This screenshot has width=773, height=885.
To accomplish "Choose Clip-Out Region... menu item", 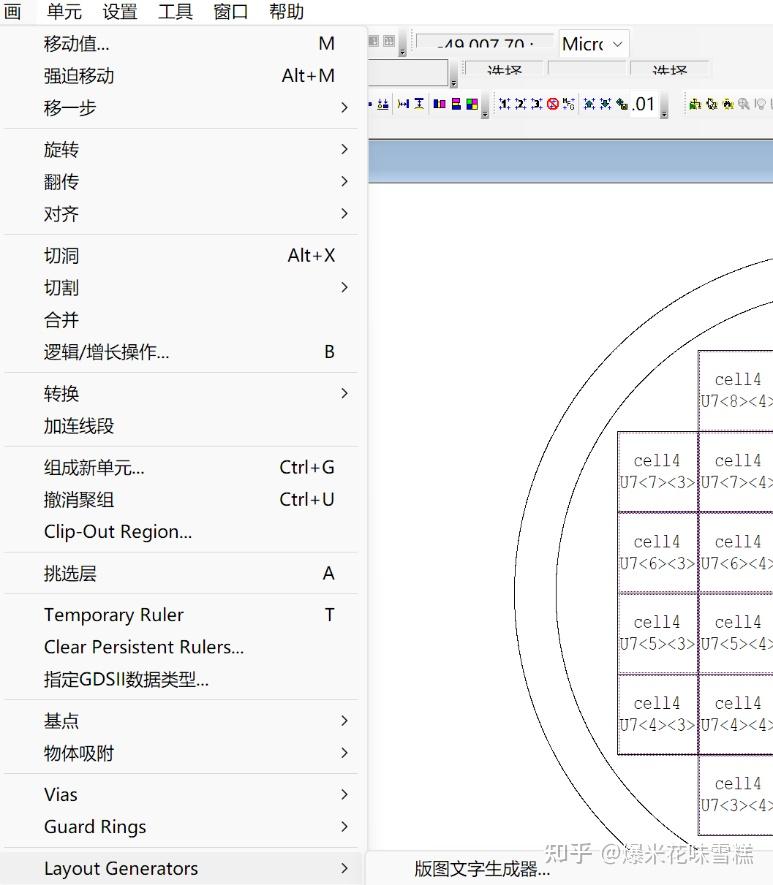I will point(181,532).
